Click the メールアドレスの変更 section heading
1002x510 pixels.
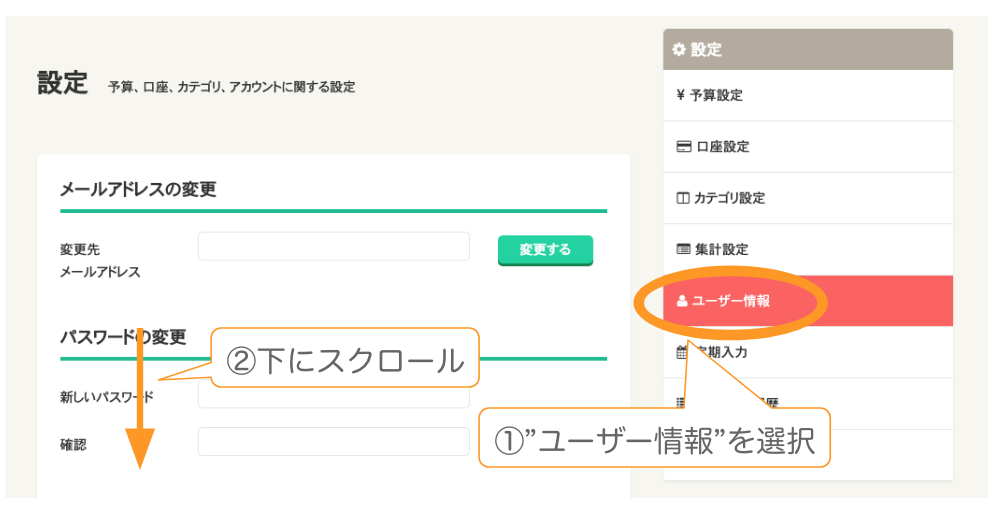point(138,190)
